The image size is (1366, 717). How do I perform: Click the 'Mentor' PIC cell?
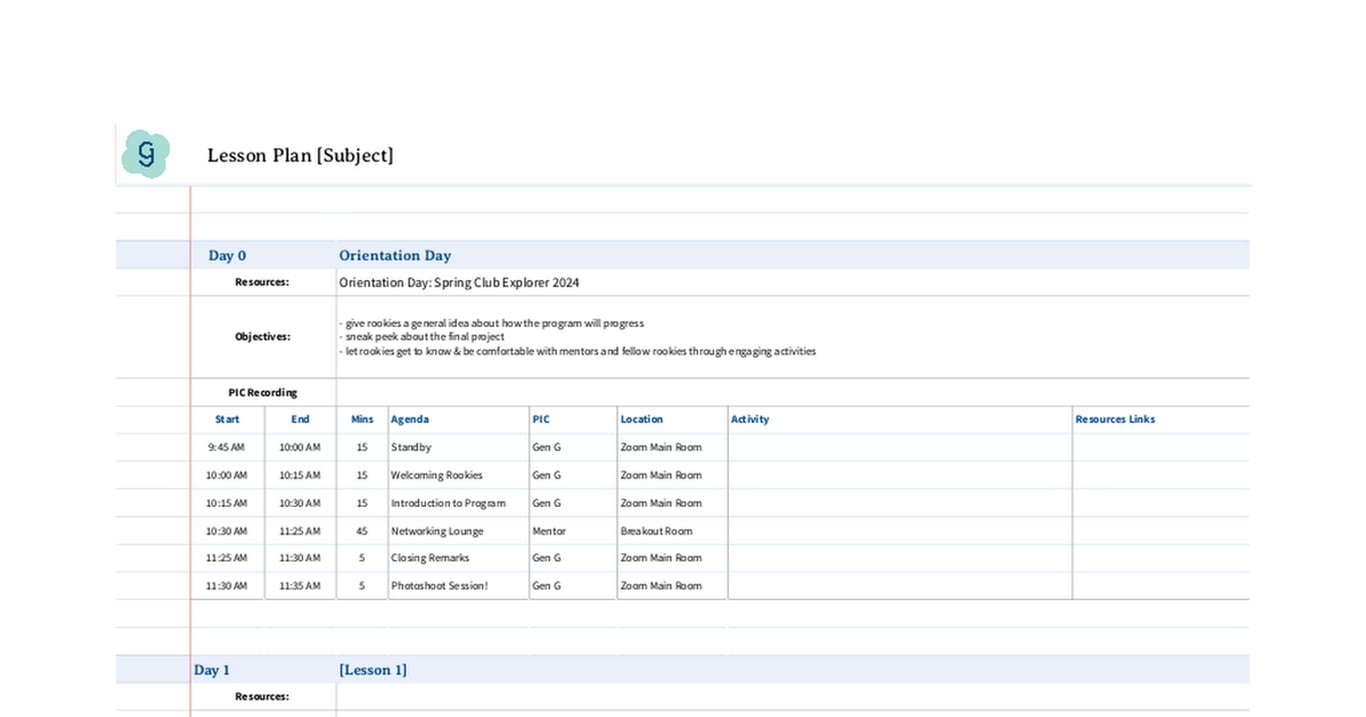[549, 531]
